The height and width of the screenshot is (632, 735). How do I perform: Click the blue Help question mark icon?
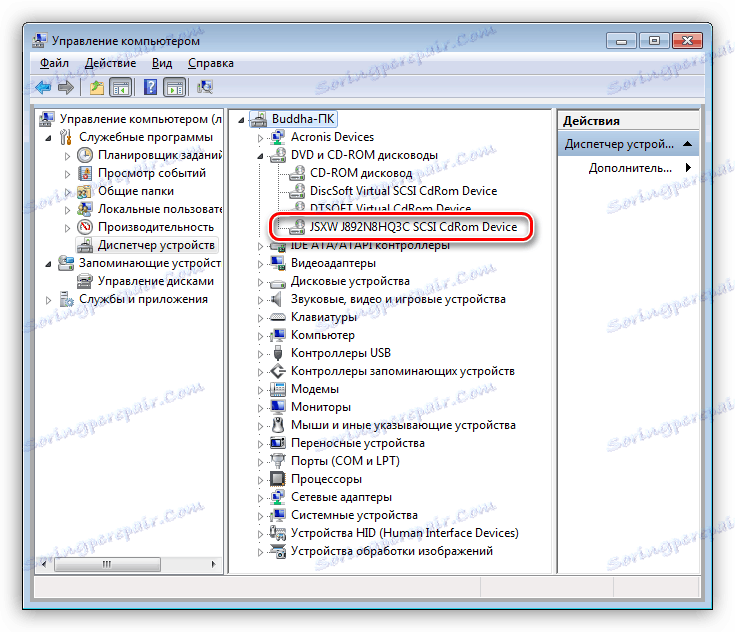(x=150, y=87)
